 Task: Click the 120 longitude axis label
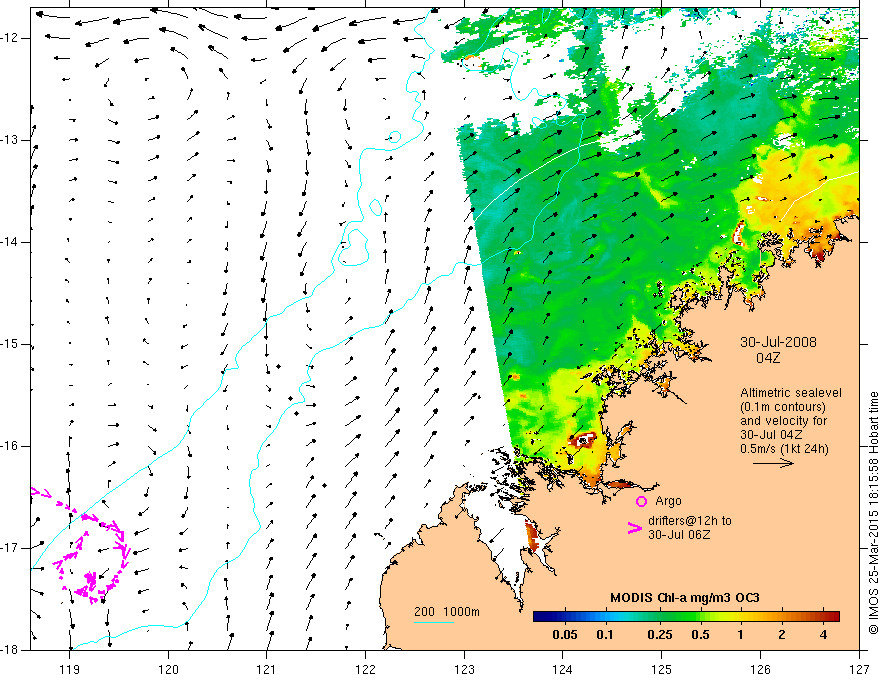pyautogui.click(x=168, y=669)
